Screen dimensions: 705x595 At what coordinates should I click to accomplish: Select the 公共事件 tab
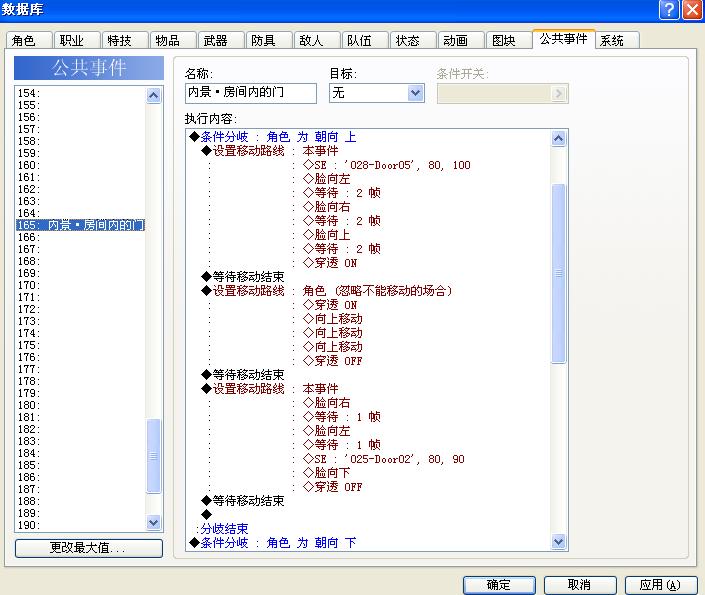tap(563, 39)
